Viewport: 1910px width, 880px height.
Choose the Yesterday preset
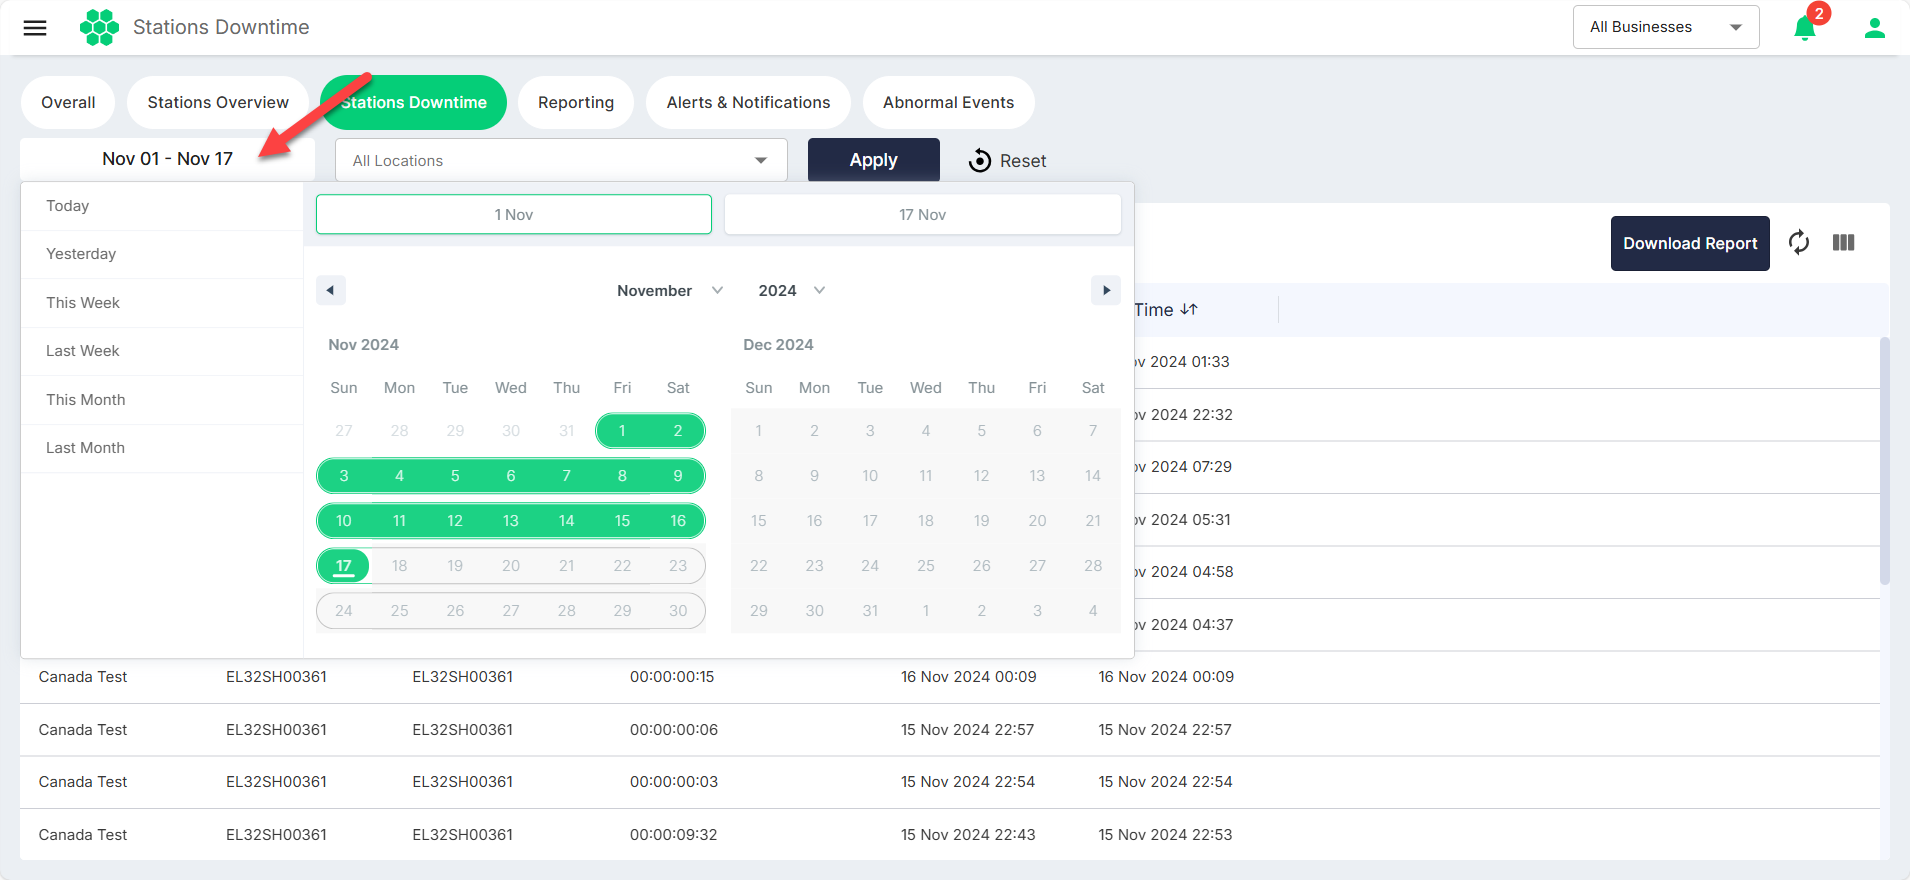tap(162, 254)
